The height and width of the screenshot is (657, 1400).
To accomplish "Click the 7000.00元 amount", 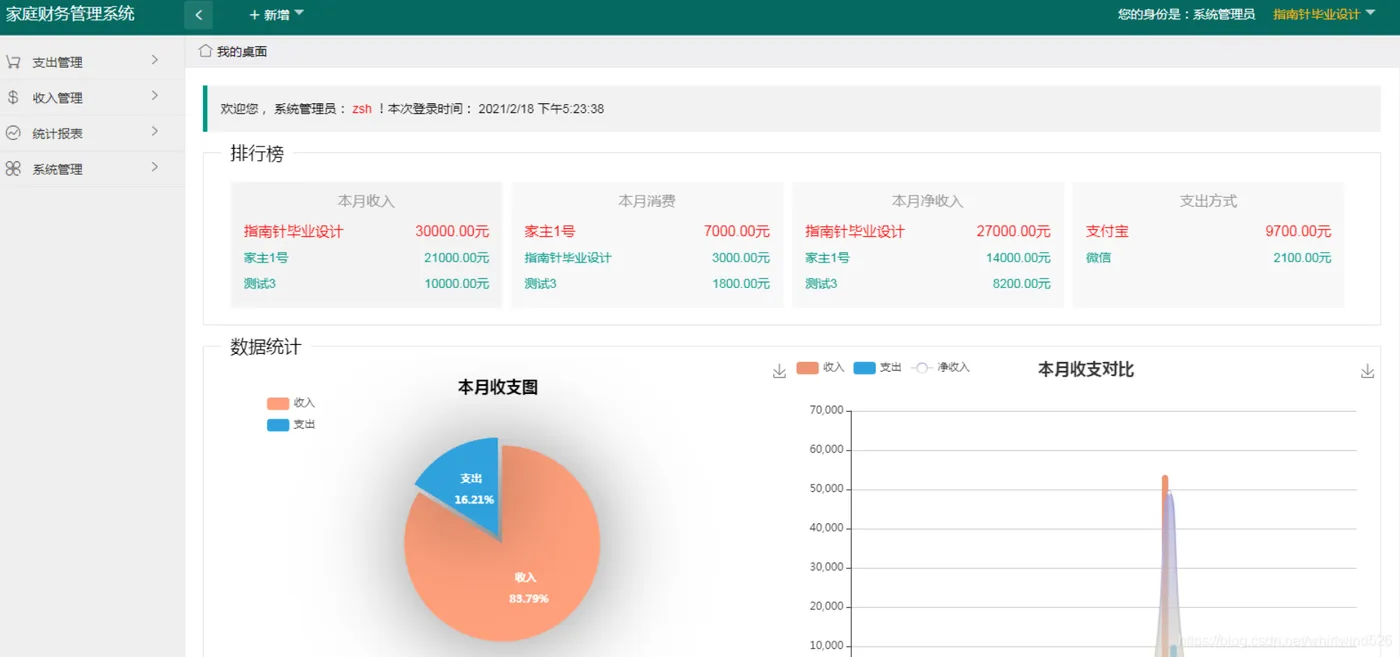I will (737, 231).
